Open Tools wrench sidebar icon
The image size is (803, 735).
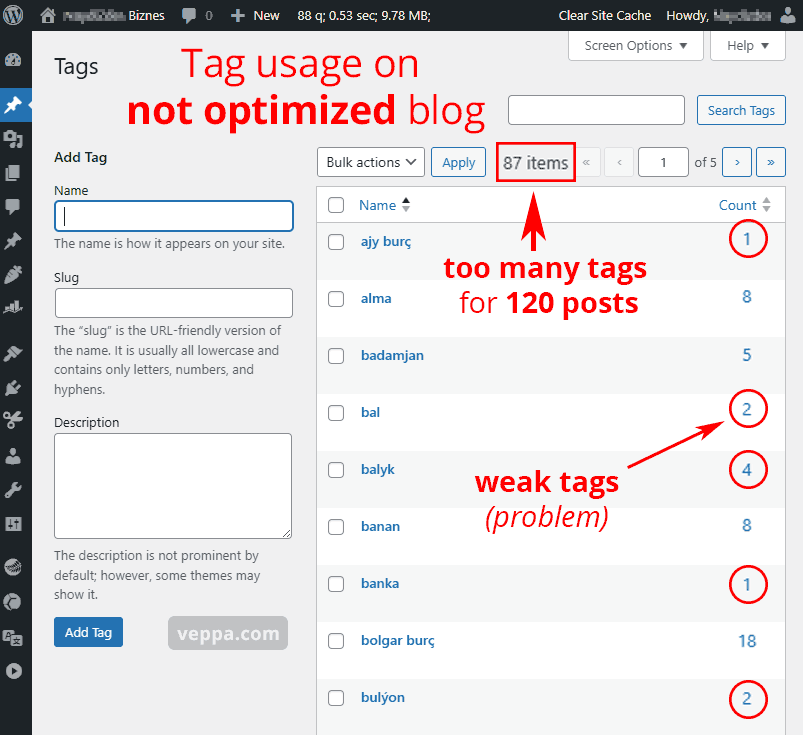point(13,490)
